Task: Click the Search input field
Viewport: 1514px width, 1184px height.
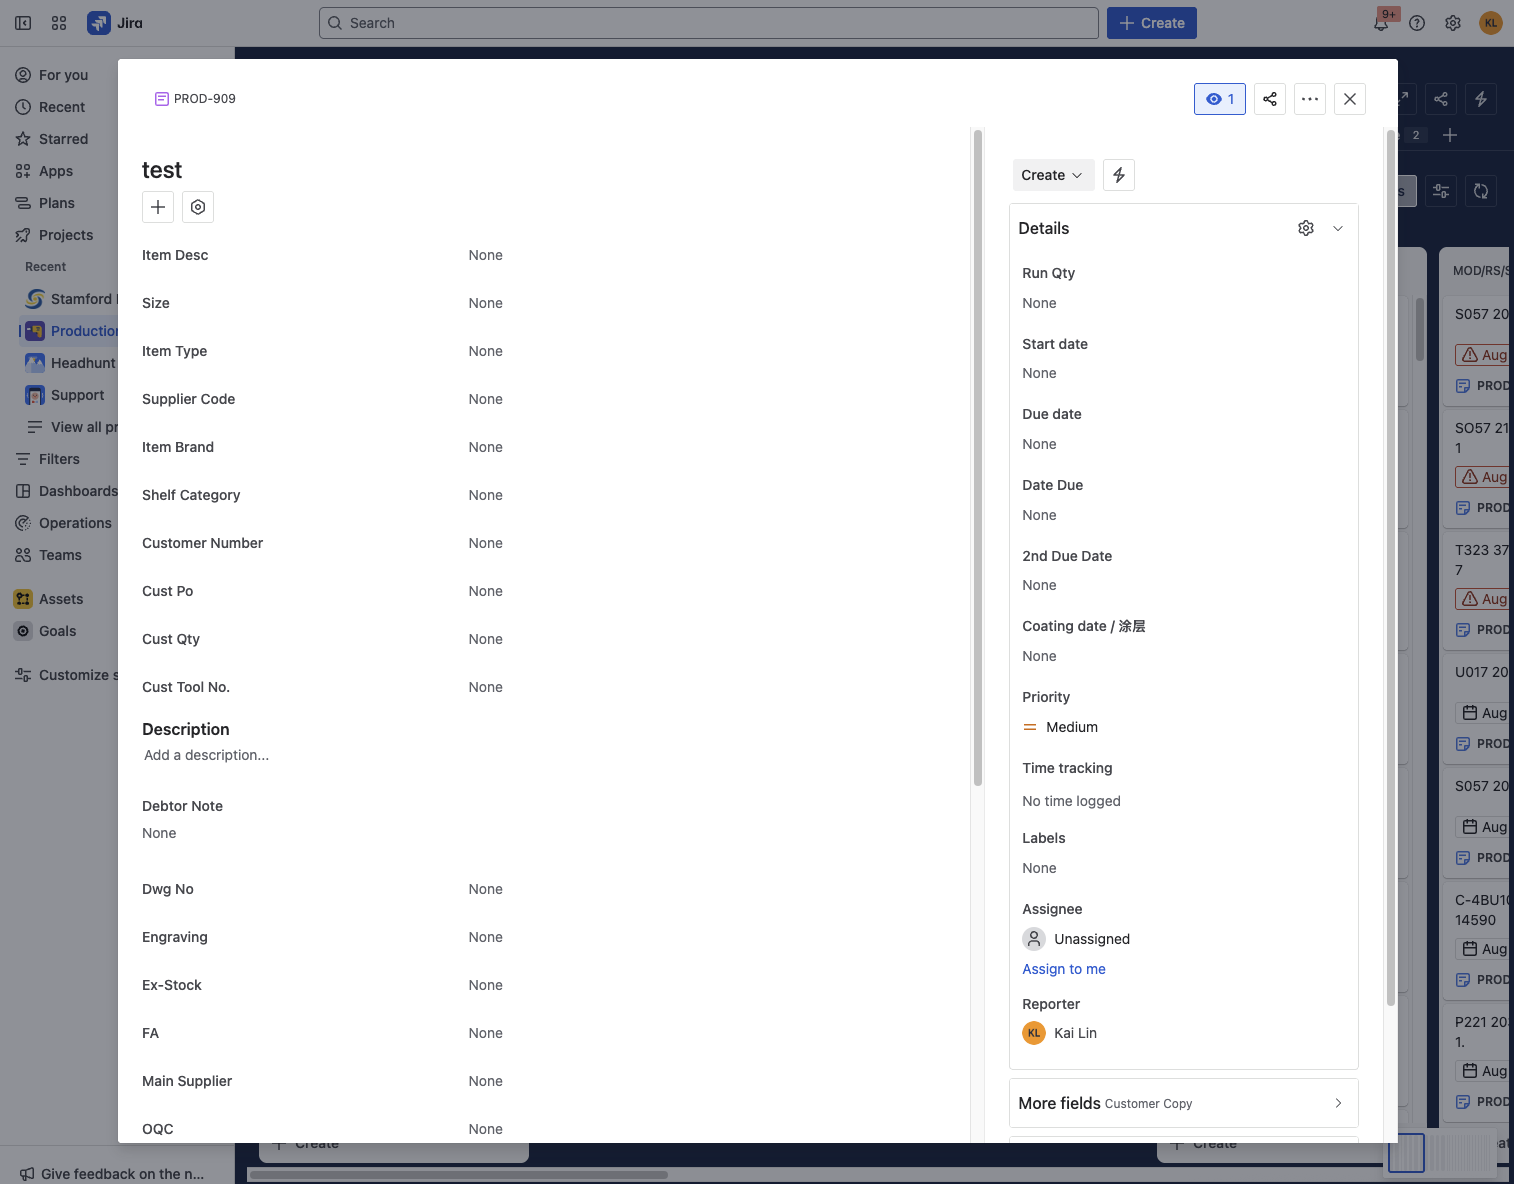Action: point(708,23)
